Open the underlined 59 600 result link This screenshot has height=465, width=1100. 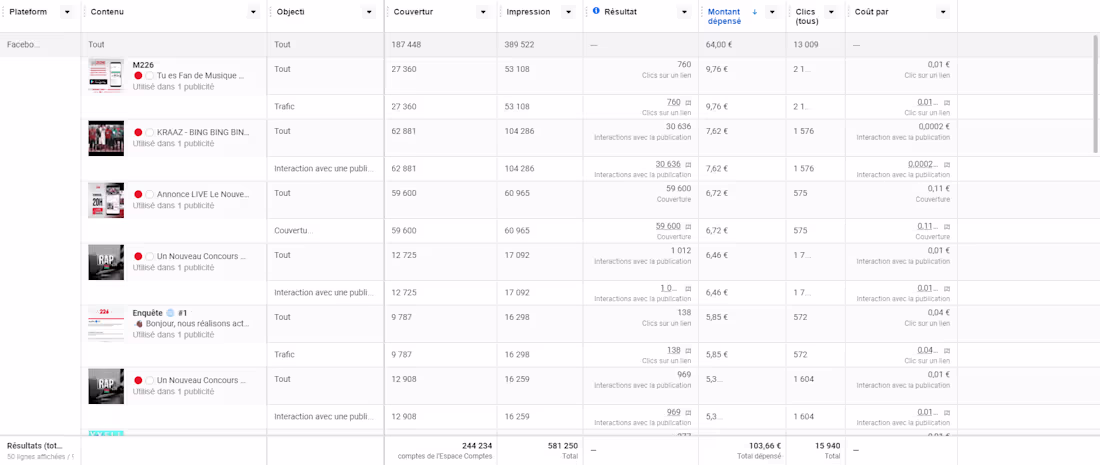pos(668,226)
